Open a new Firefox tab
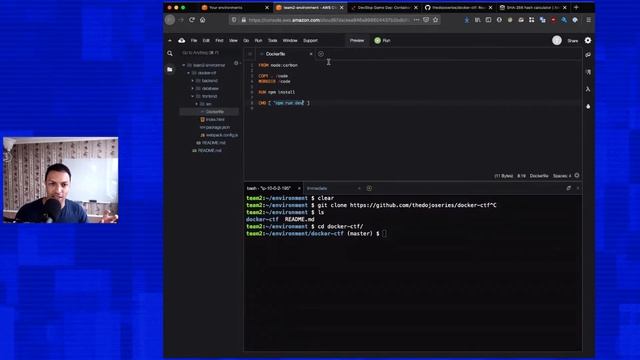 tap(576, 7)
